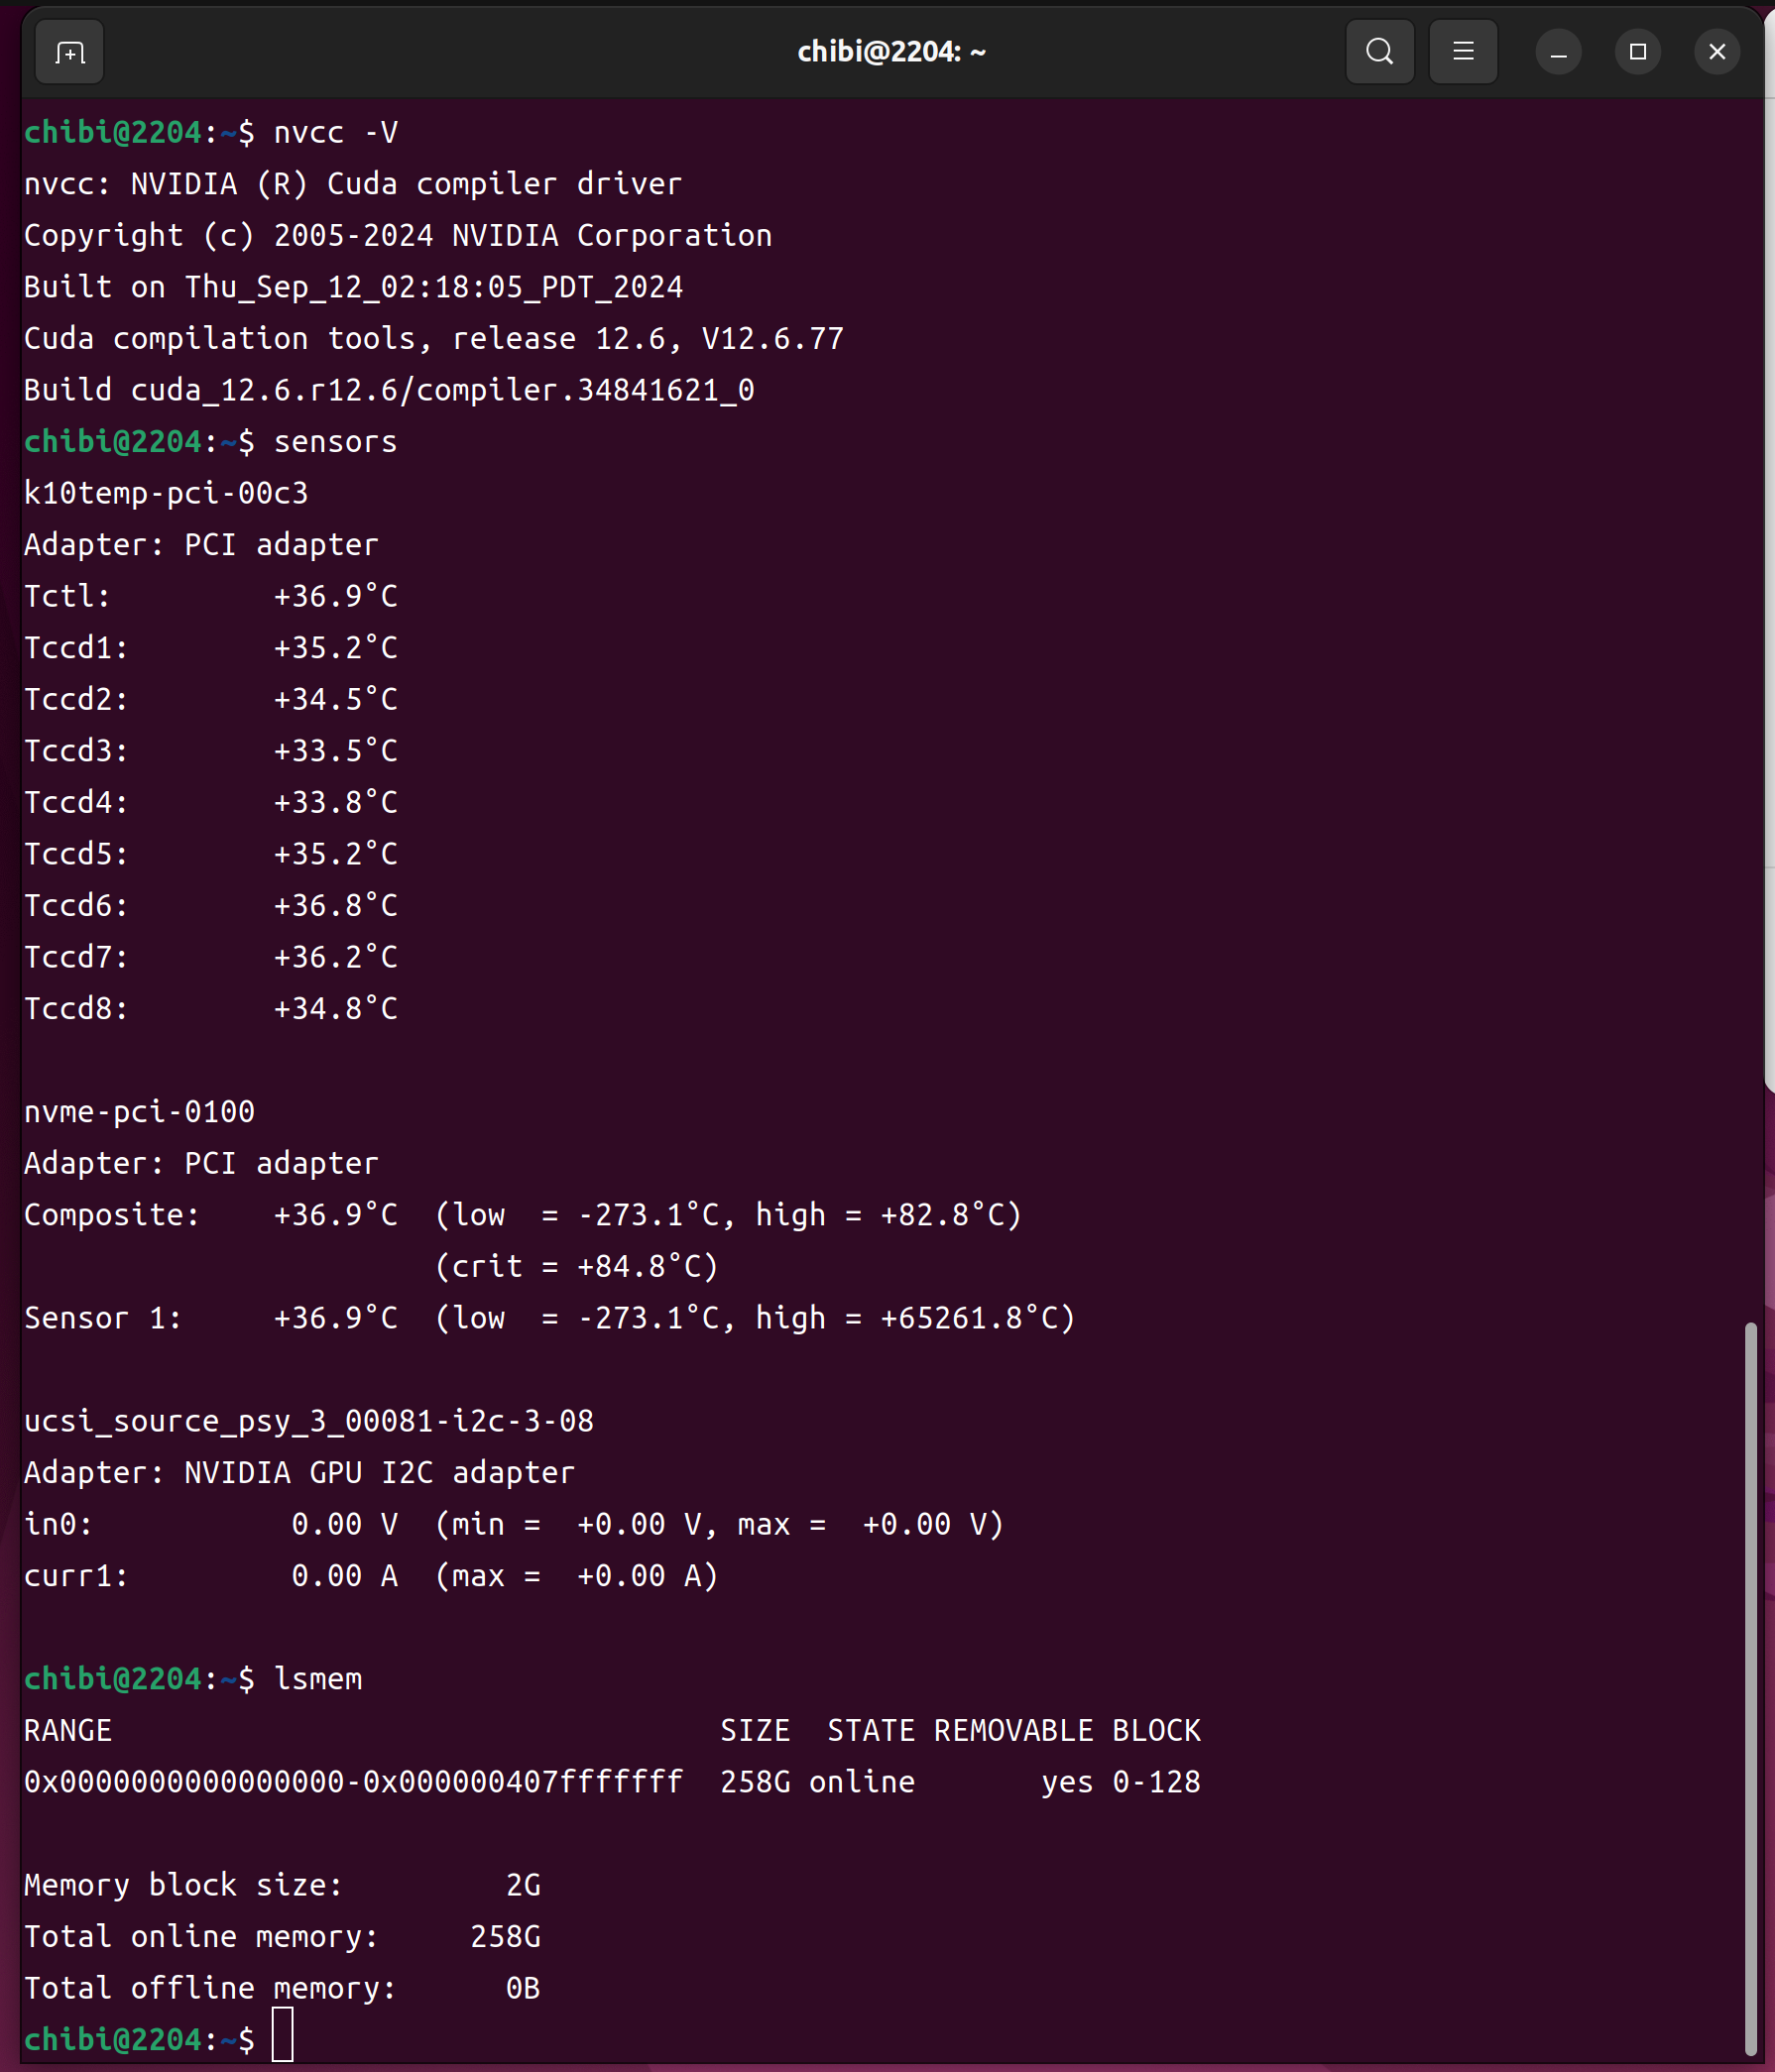The width and height of the screenshot is (1775, 2072).
Task: Open the hamburger main menu
Action: tap(1462, 52)
